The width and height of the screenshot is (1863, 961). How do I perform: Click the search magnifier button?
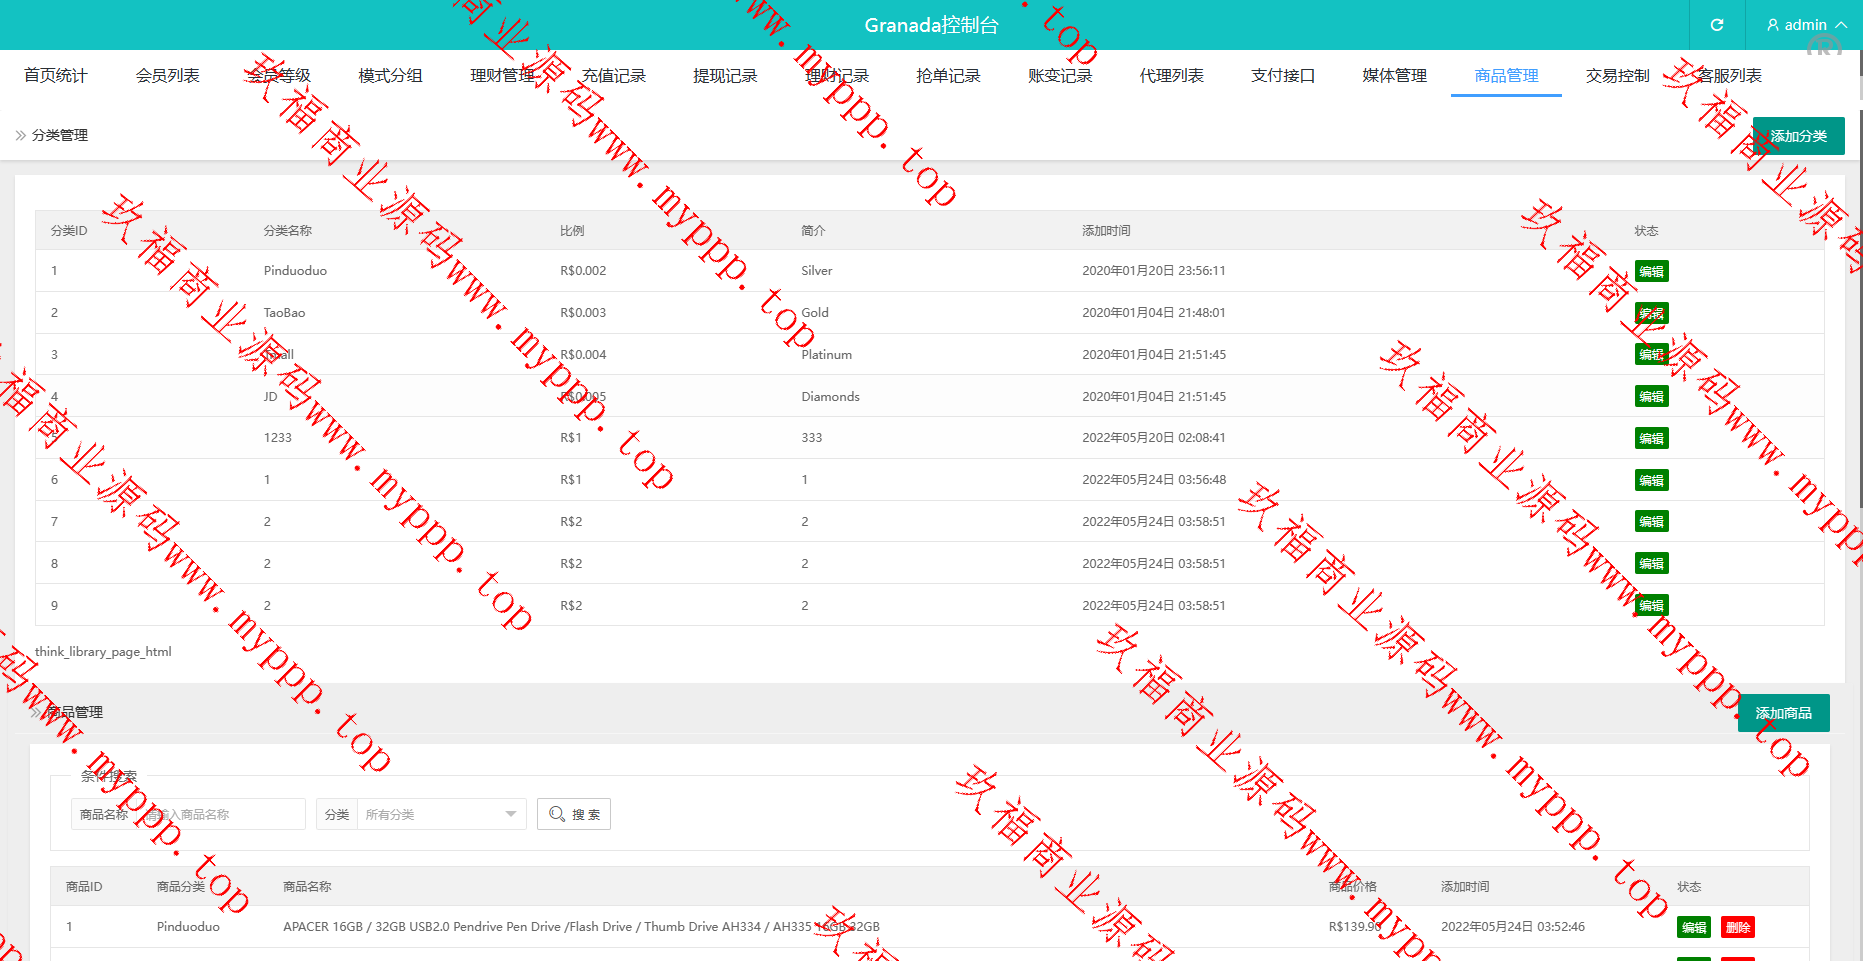[x=573, y=814]
